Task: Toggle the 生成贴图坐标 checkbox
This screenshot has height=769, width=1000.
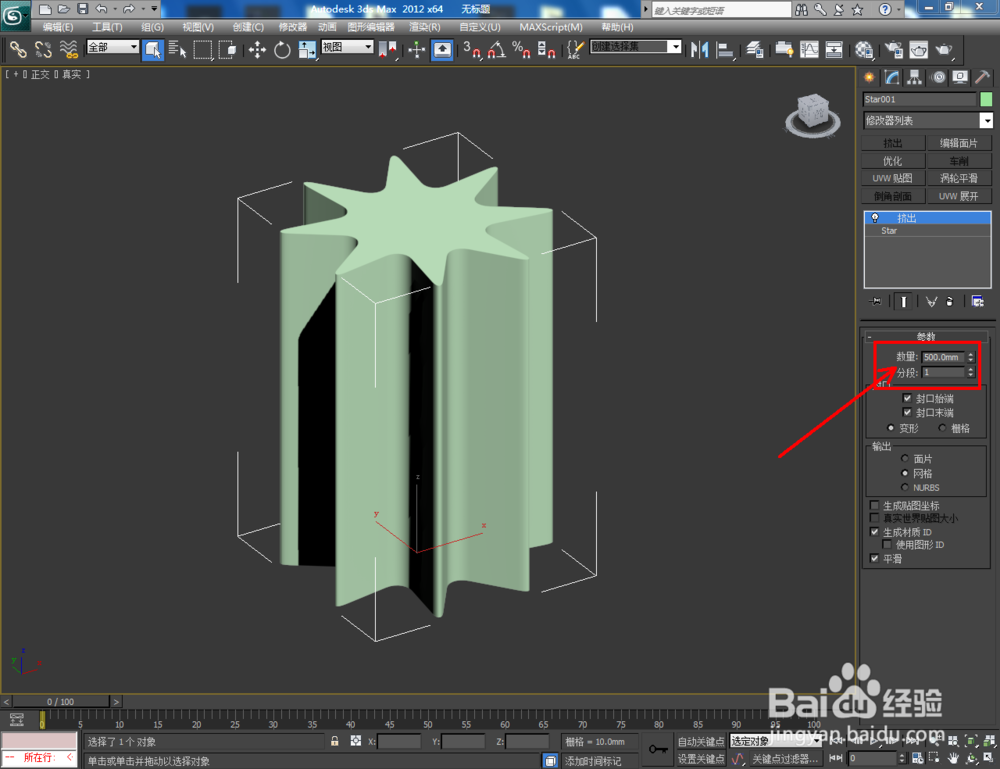Action: tap(875, 504)
